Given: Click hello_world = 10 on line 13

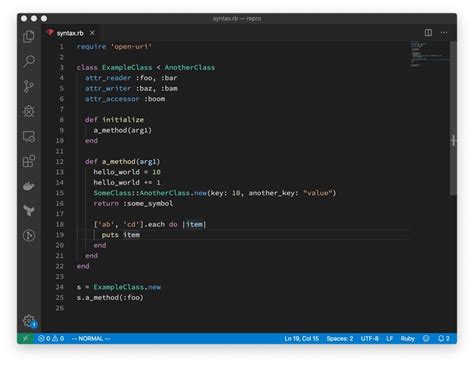Looking at the screenshot, I should point(127,172).
